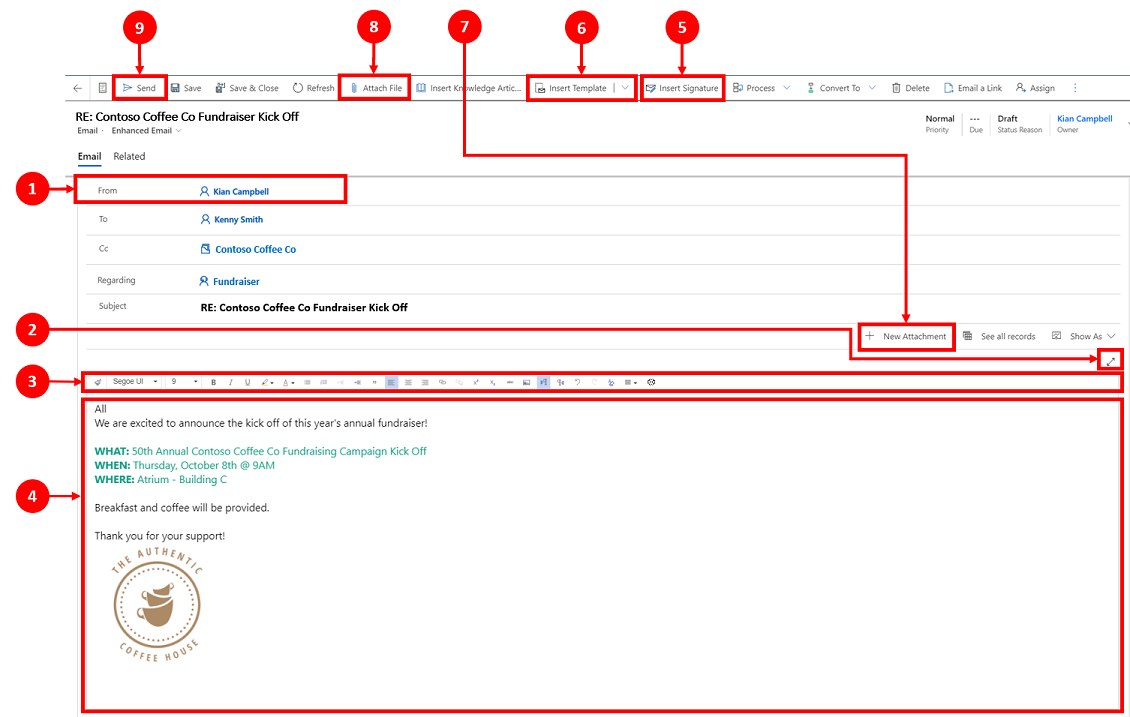Toggle right-to-left text direction
Screen dimensions: 1130x717
click(561, 382)
